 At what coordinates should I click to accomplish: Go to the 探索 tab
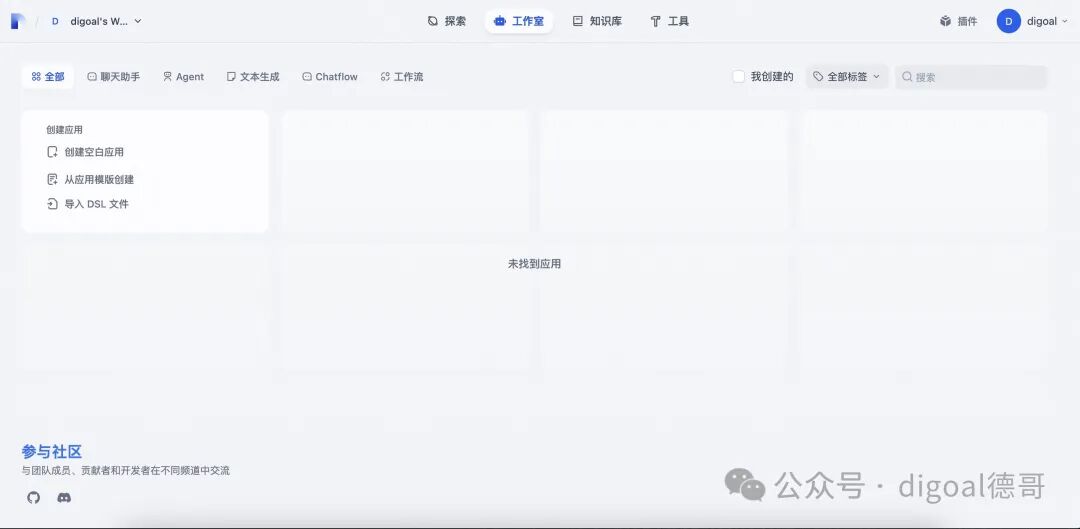pyautogui.click(x=446, y=21)
